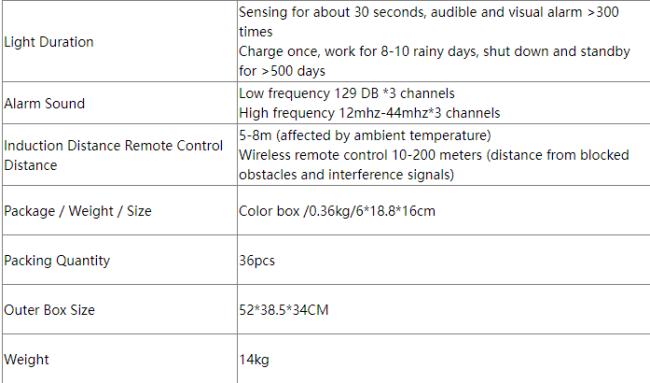650x383 pixels.
Task: Click the 'High frequency 12mhz-44mhz*3 channels' line
Action: pyautogui.click(x=369, y=113)
